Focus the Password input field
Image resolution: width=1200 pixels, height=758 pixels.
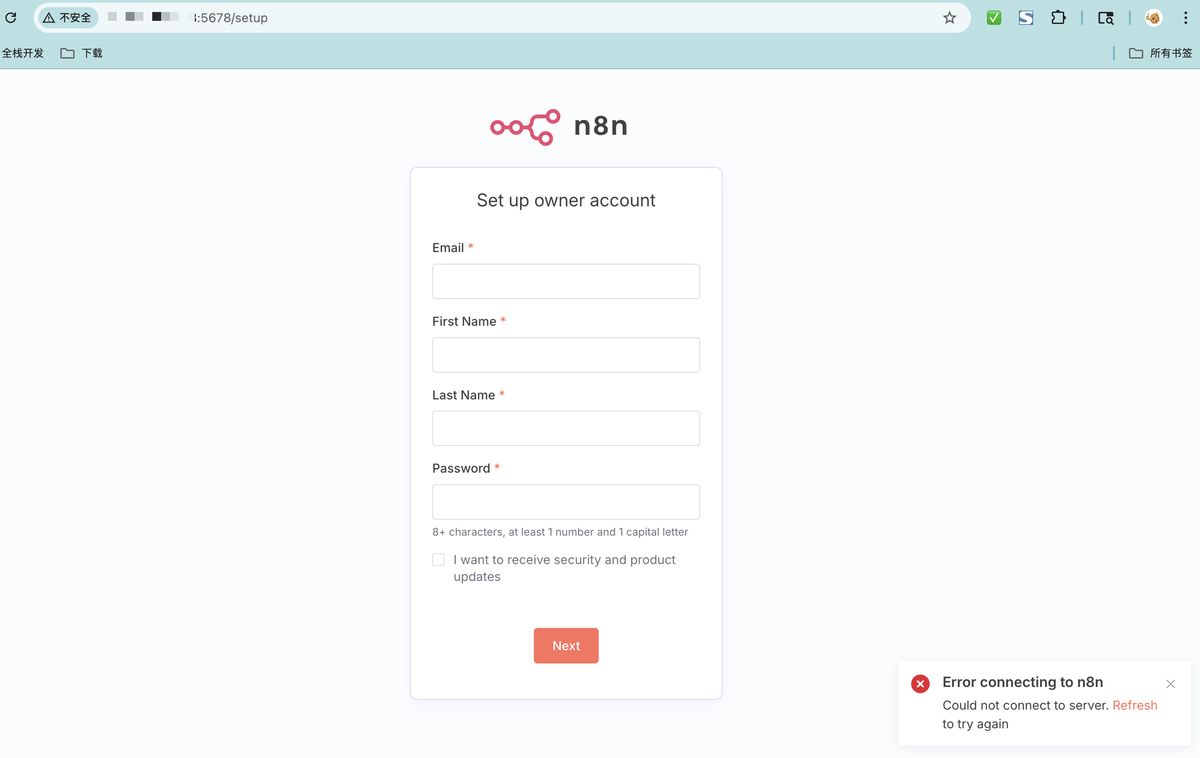pos(566,501)
